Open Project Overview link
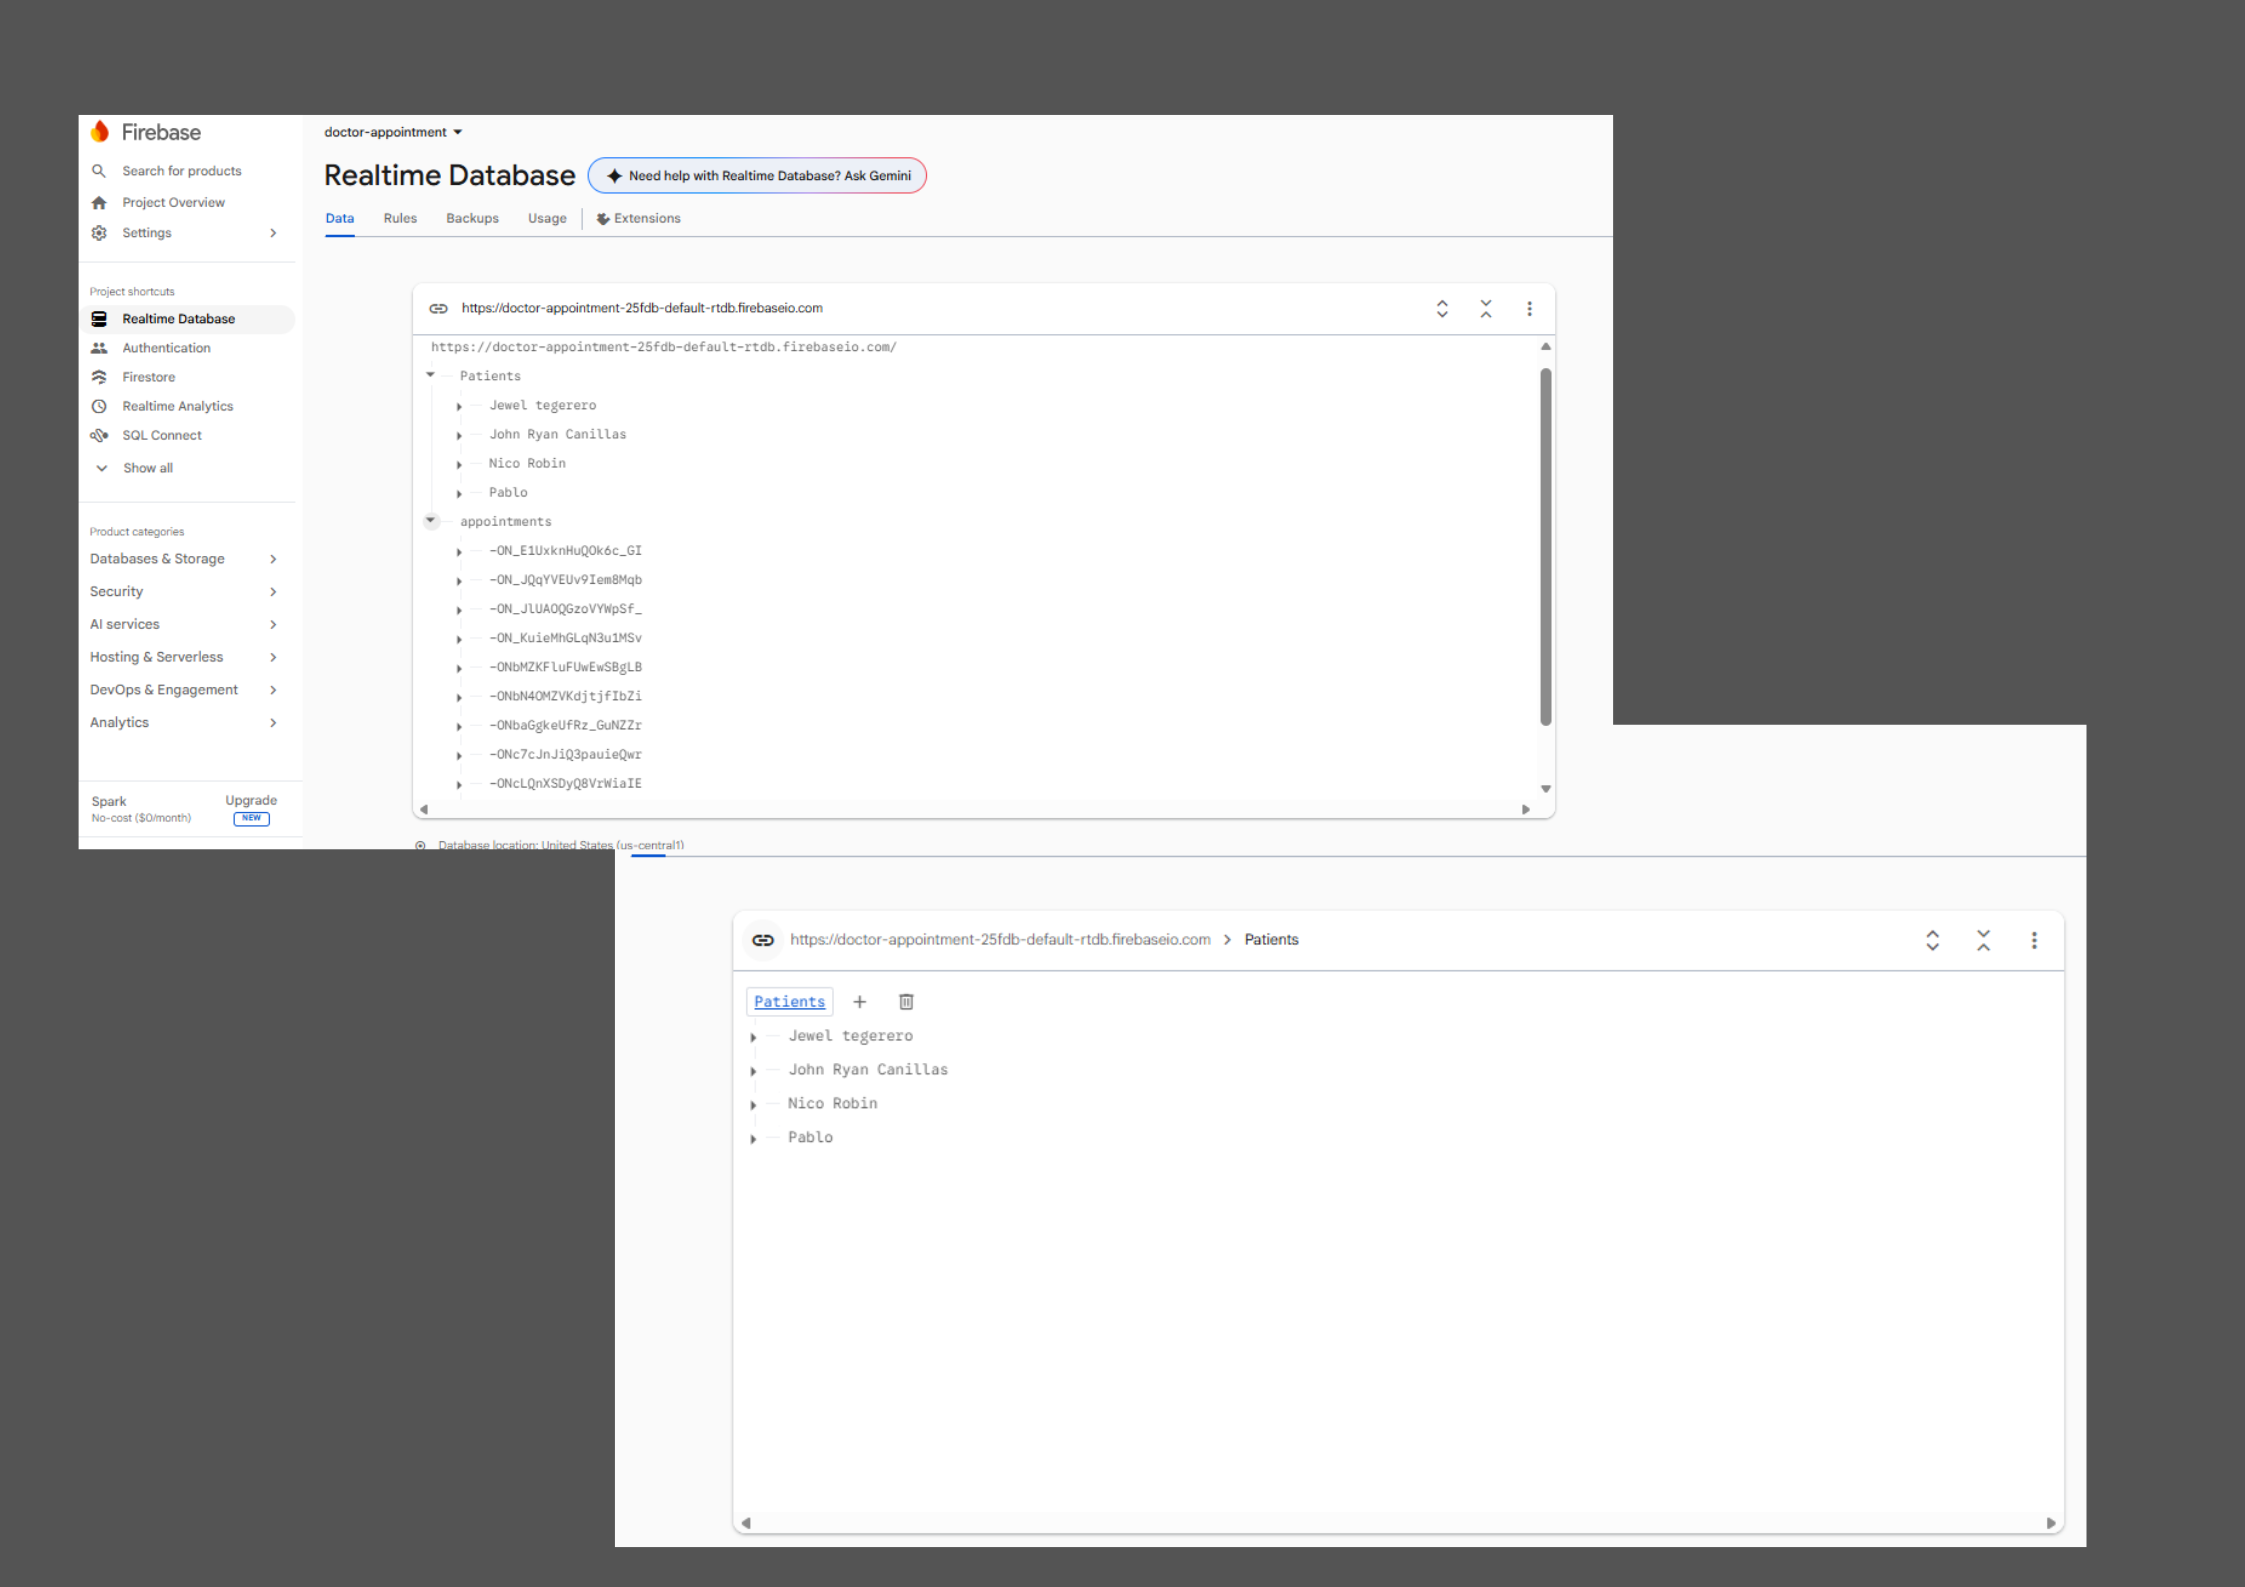 tap(173, 202)
